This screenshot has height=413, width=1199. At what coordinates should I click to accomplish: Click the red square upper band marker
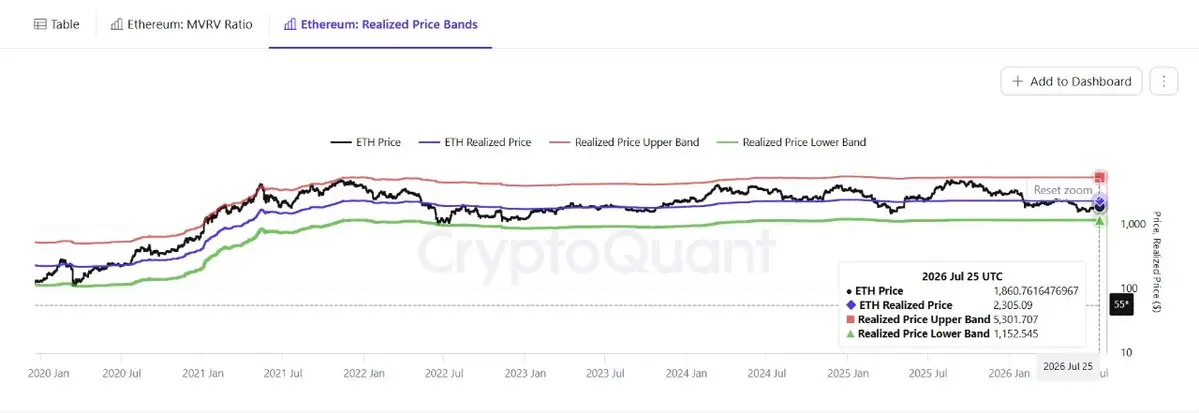pyautogui.click(x=1100, y=177)
